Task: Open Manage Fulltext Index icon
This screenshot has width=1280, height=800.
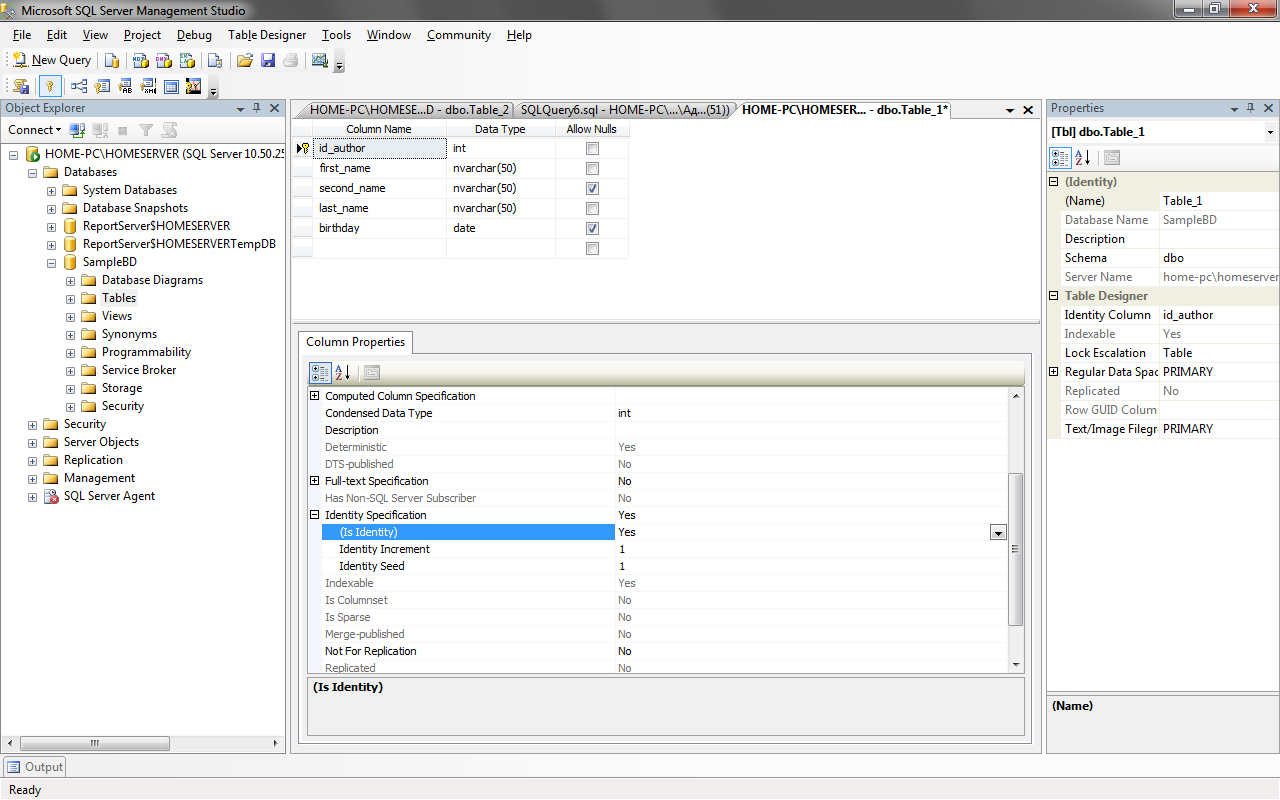Action: click(x=125, y=86)
